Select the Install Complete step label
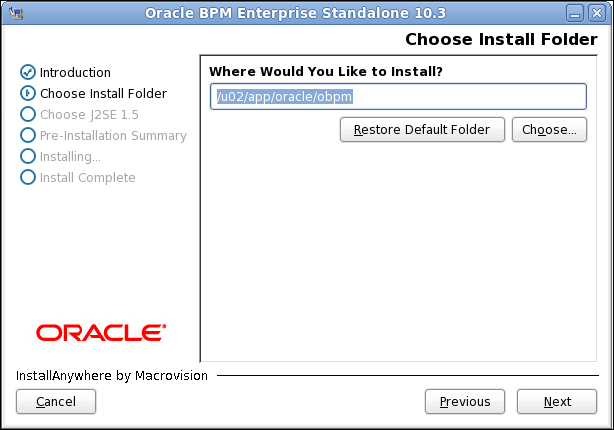 87,177
